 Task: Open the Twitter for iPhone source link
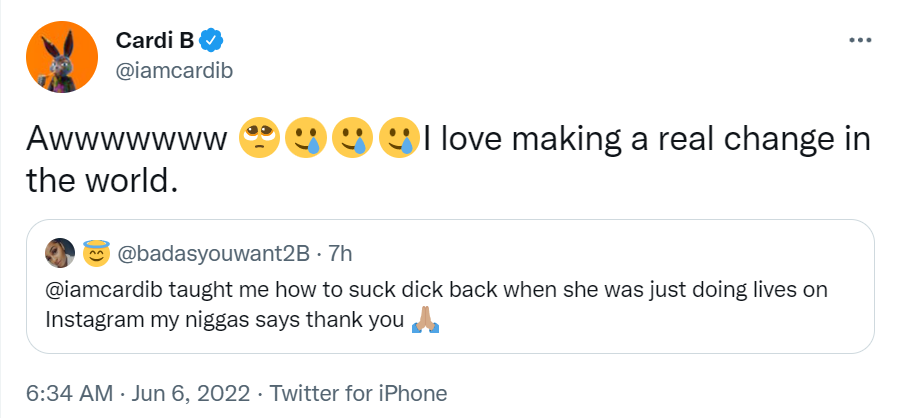click(x=358, y=393)
